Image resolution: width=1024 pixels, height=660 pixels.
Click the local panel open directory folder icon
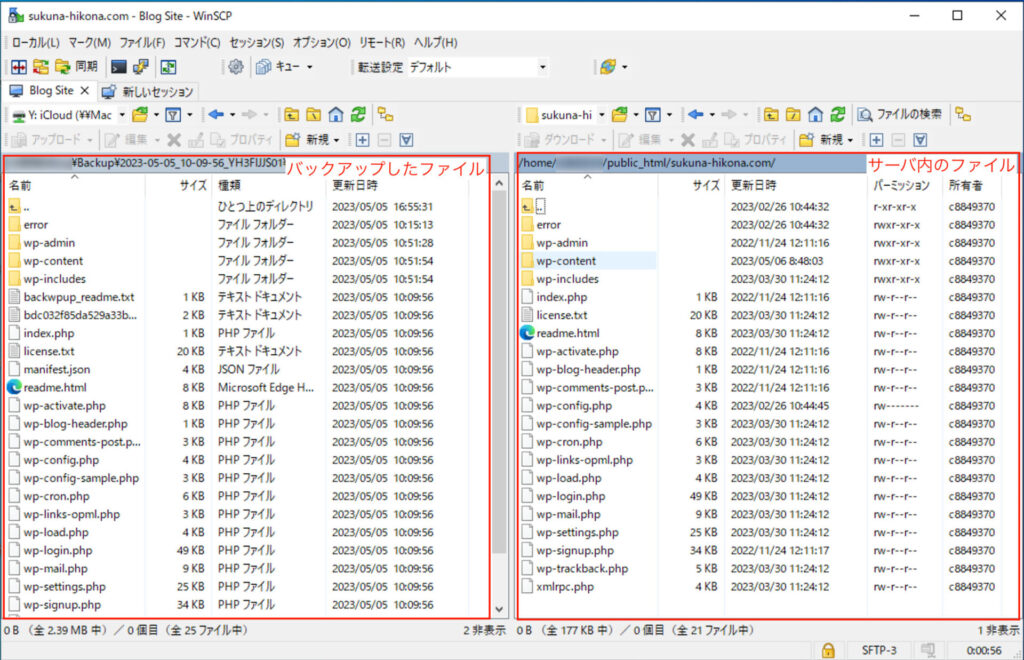point(140,115)
